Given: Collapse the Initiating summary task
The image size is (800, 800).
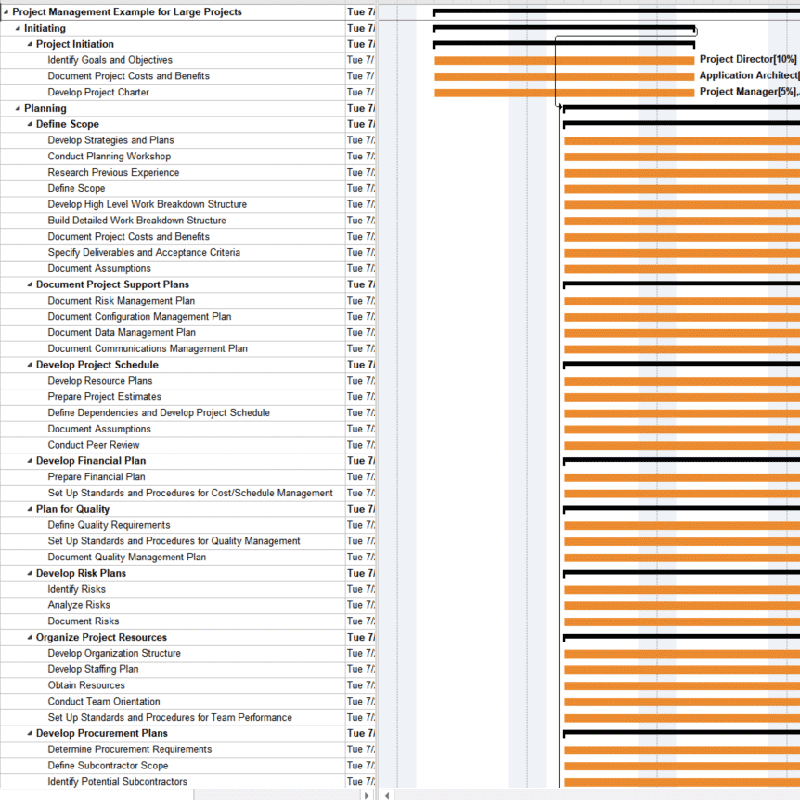Looking at the screenshot, I should pyautogui.click(x=17, y=29).
